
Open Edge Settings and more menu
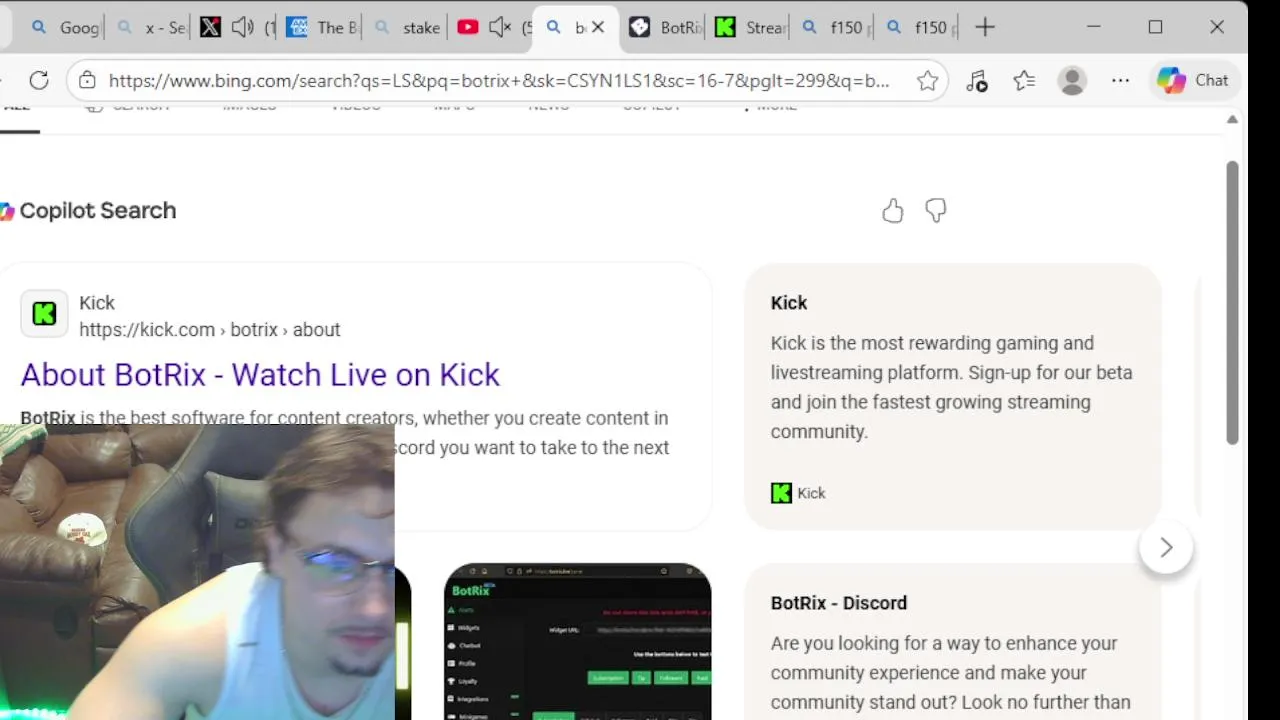pyautogui.click(x=1120, y=81)
